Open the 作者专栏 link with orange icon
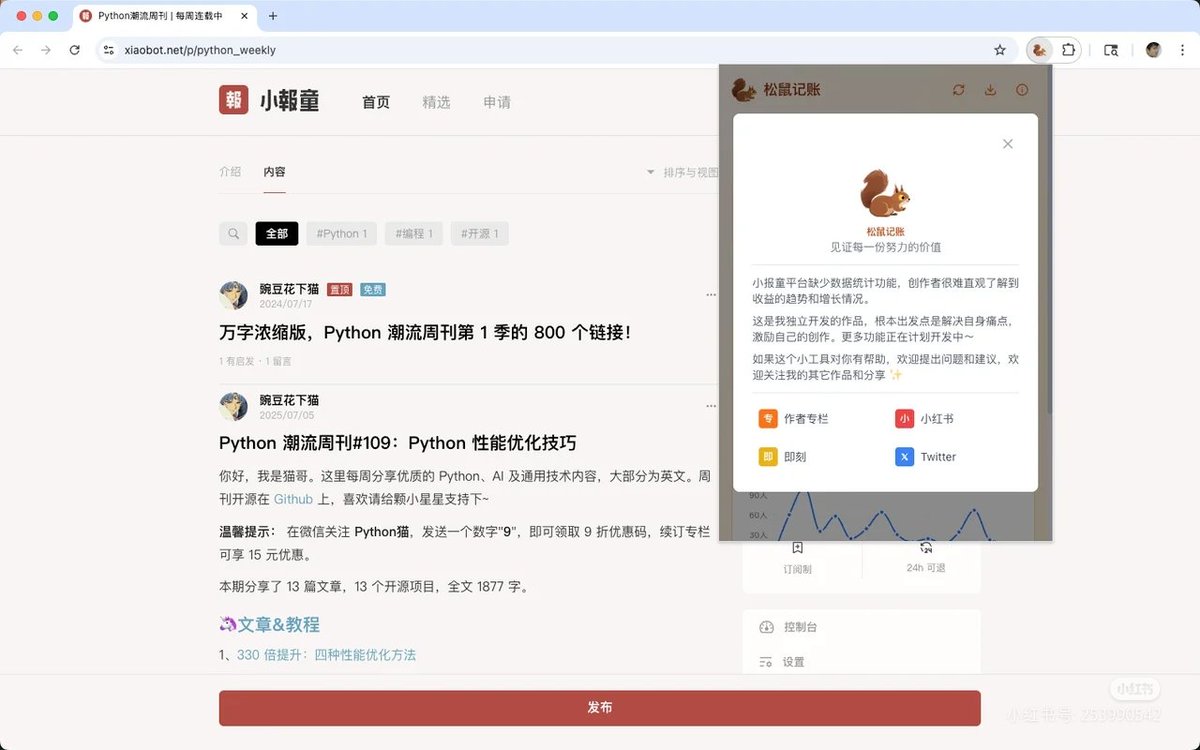 795,418
